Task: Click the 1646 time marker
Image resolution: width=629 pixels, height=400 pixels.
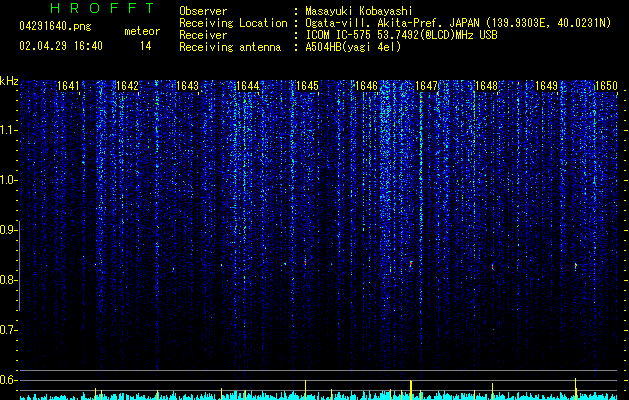Action: point(367,86)
